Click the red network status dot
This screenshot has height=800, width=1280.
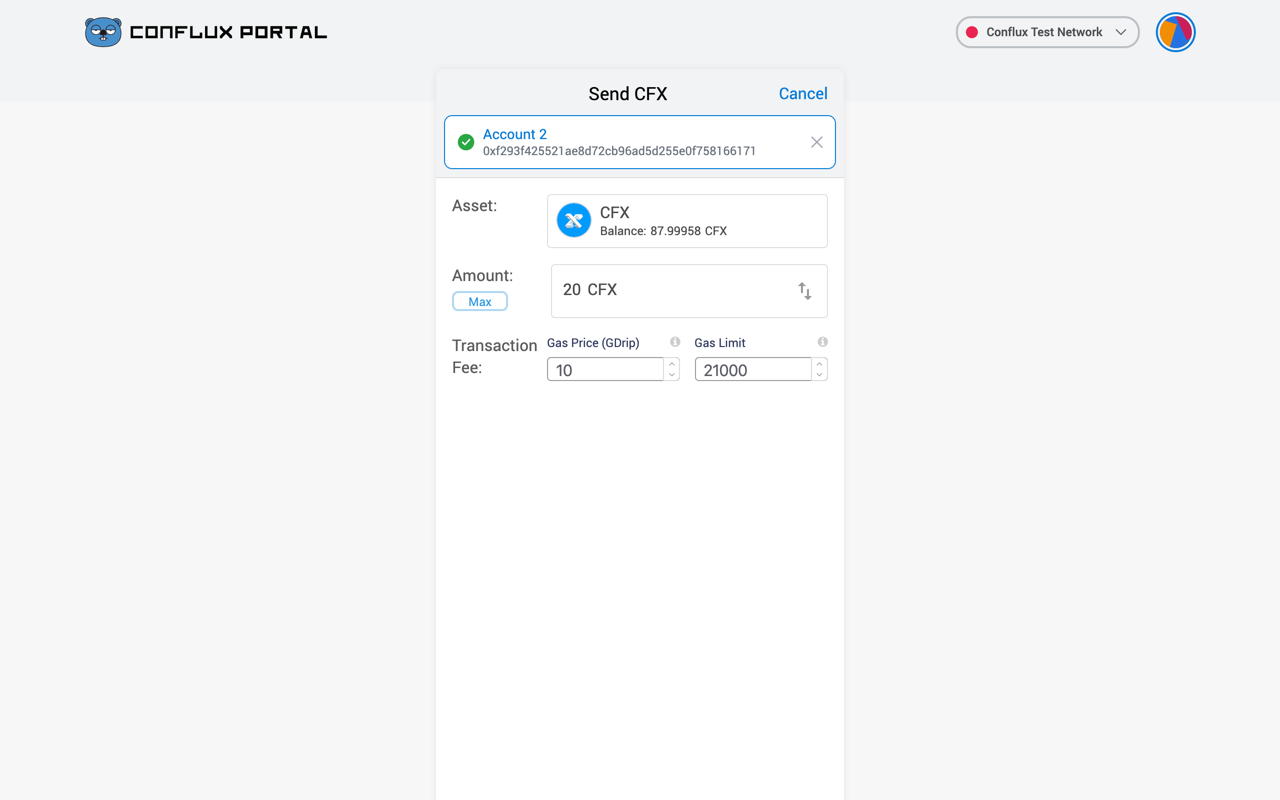[971, 32]
